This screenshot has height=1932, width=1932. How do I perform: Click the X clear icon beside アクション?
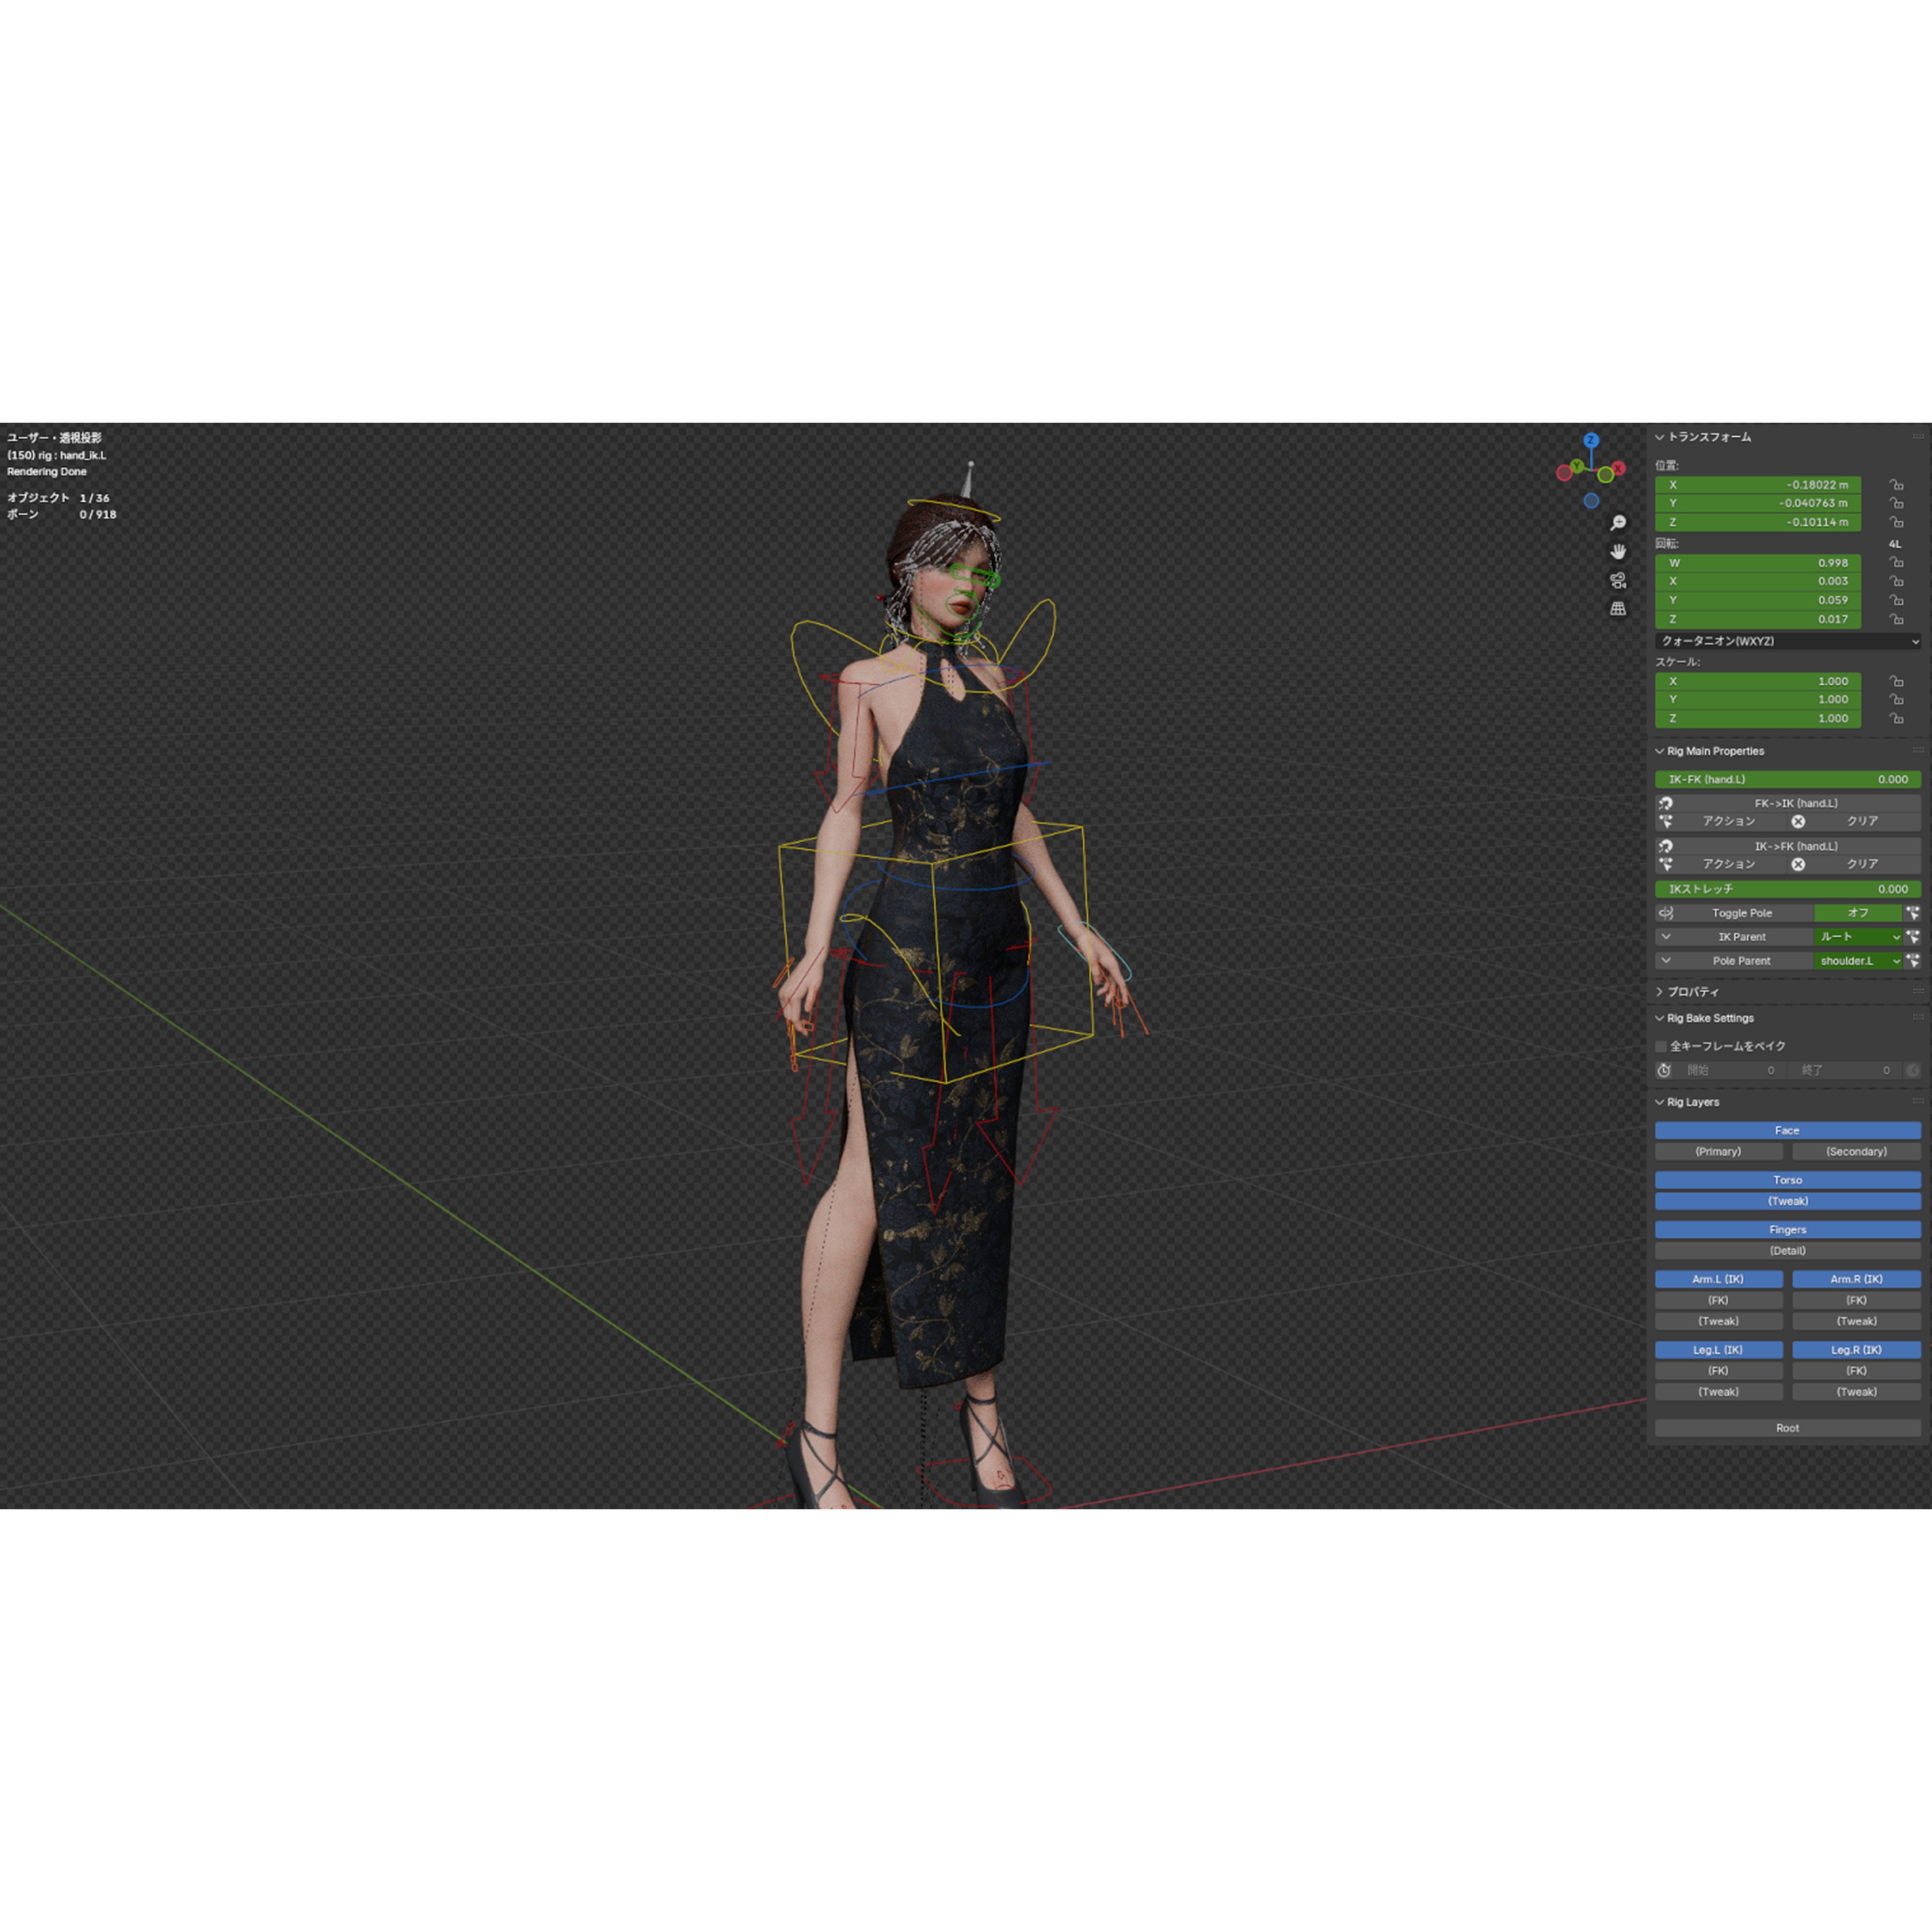pos(1798,822)
